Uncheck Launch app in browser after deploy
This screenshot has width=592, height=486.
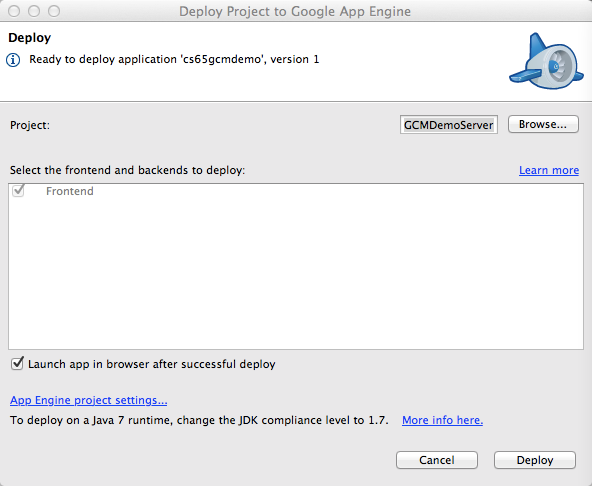pos(17,364)
